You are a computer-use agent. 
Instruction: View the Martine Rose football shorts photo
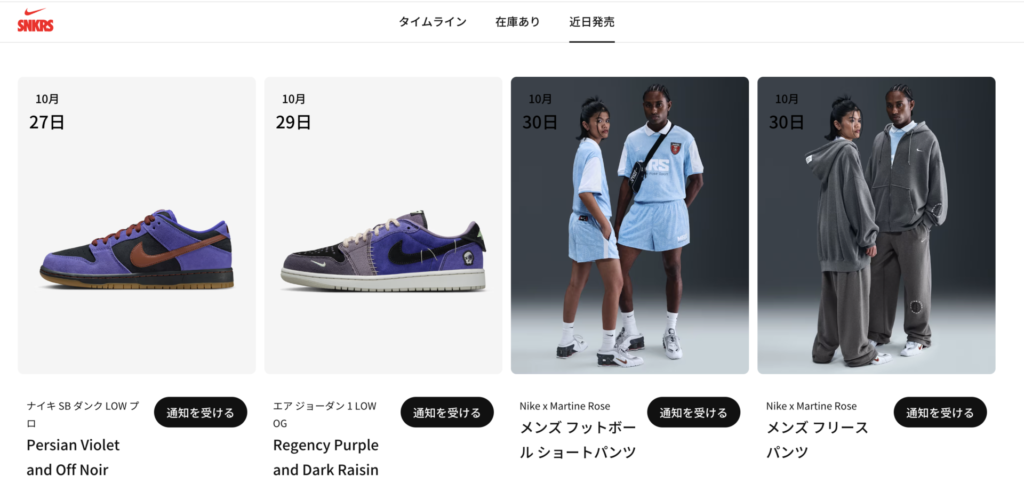[630, 225]
